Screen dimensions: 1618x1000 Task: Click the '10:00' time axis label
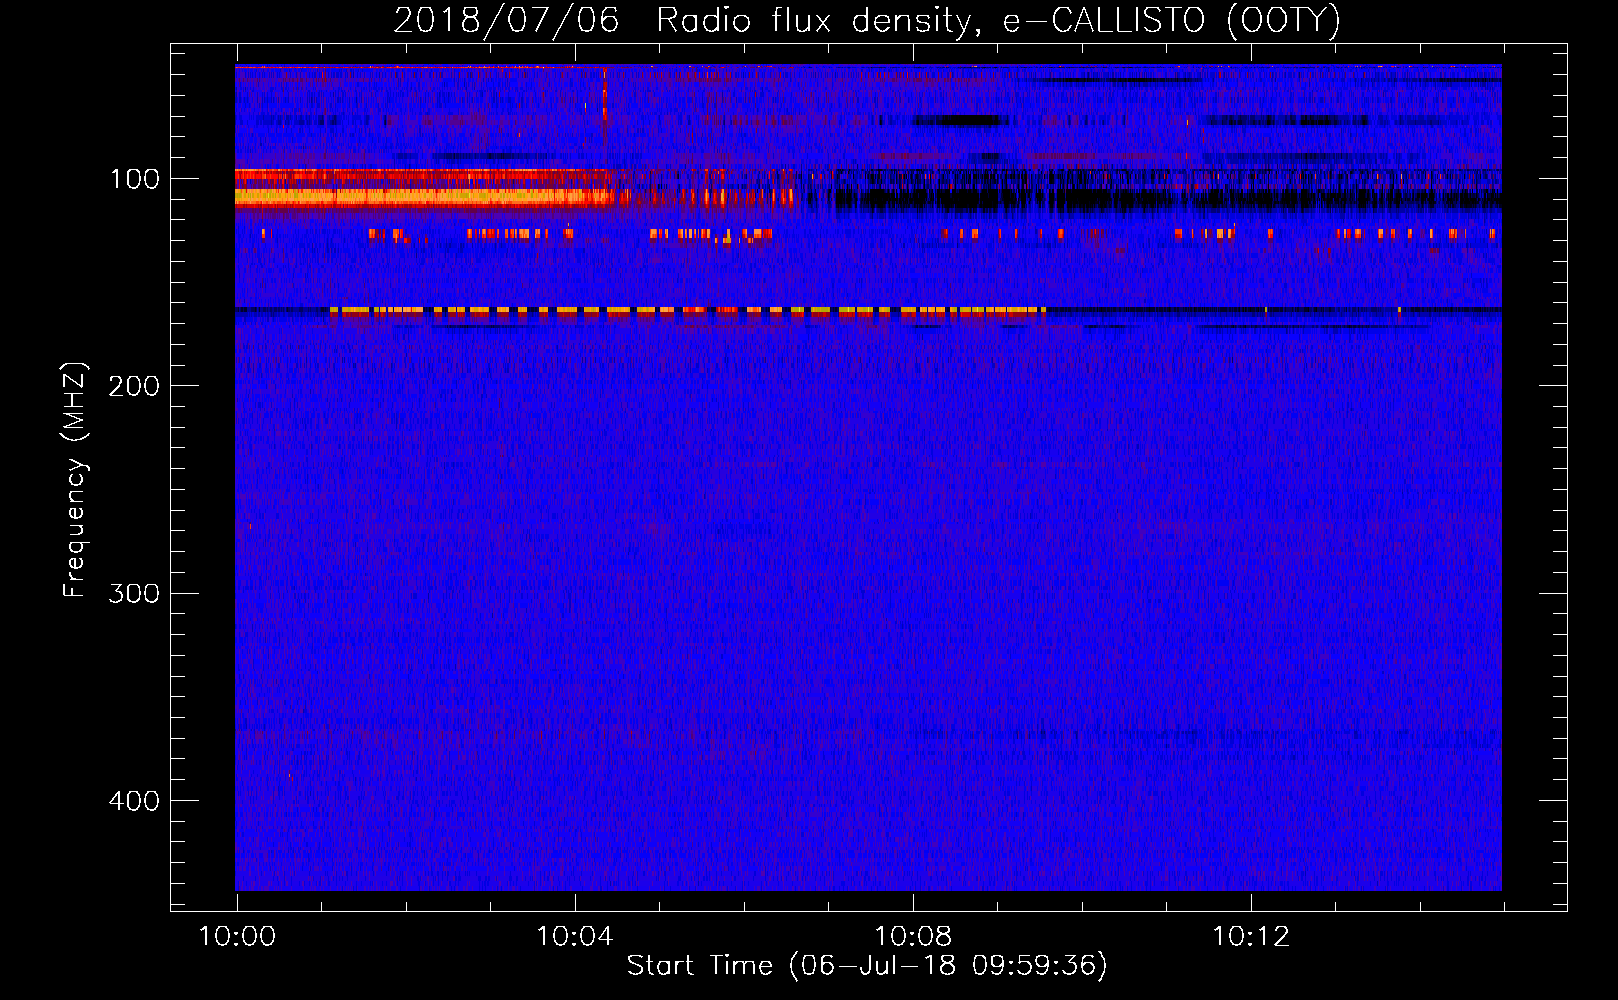pyautogui.click(x=237, y=937)
